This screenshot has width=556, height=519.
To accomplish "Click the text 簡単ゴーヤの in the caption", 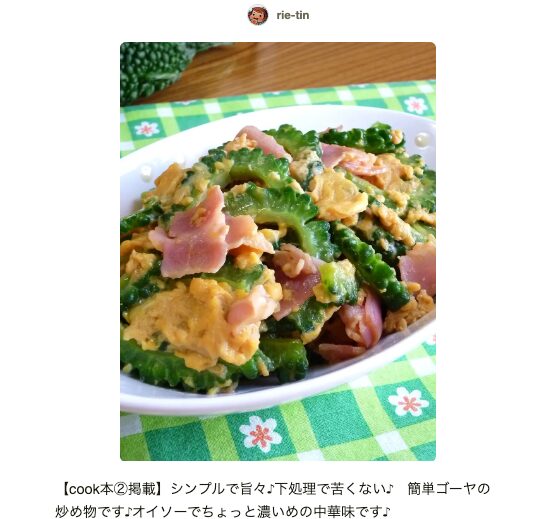I will 448,489.
